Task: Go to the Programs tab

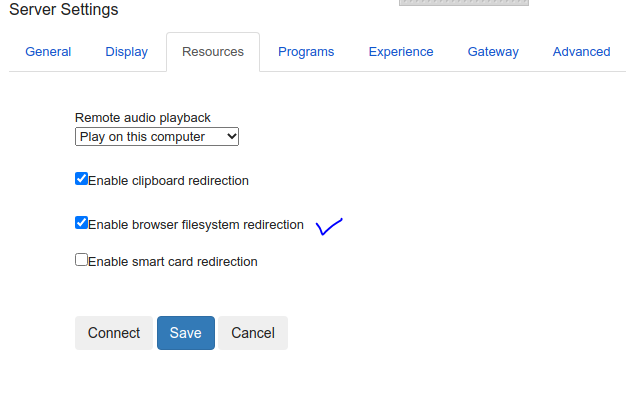Action: 306,52
